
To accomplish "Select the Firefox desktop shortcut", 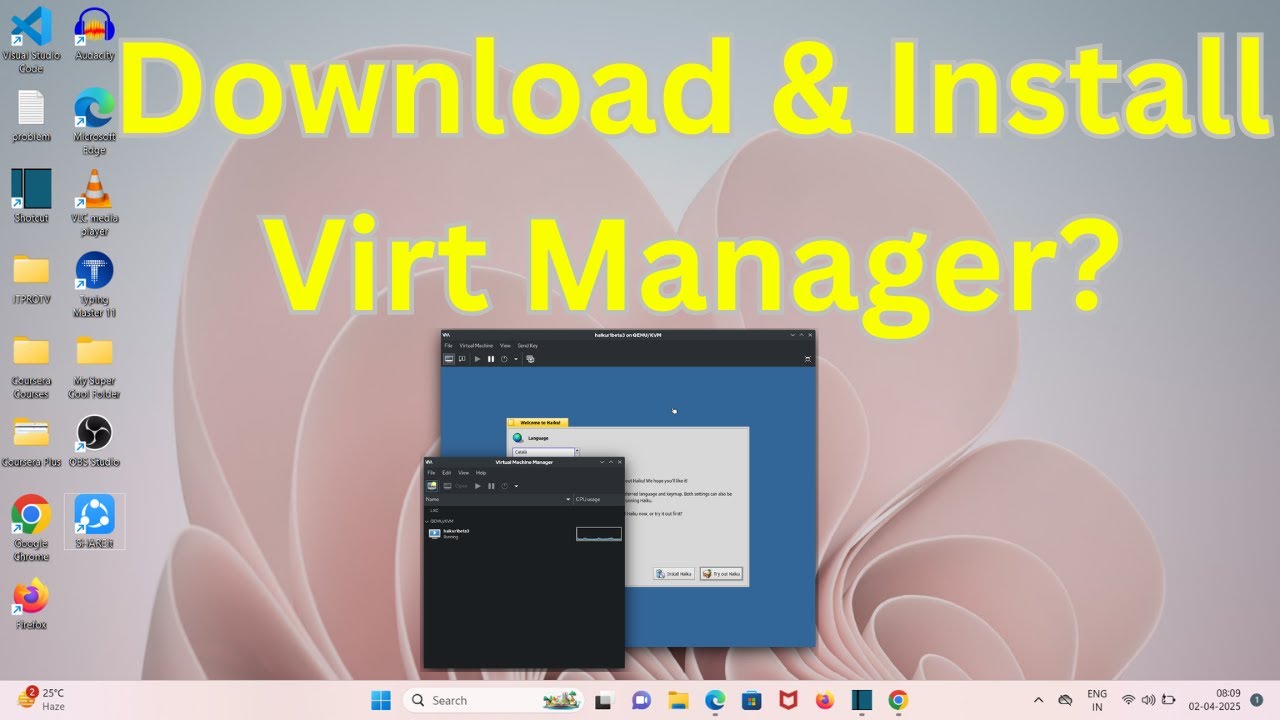I will coord(31,603).
